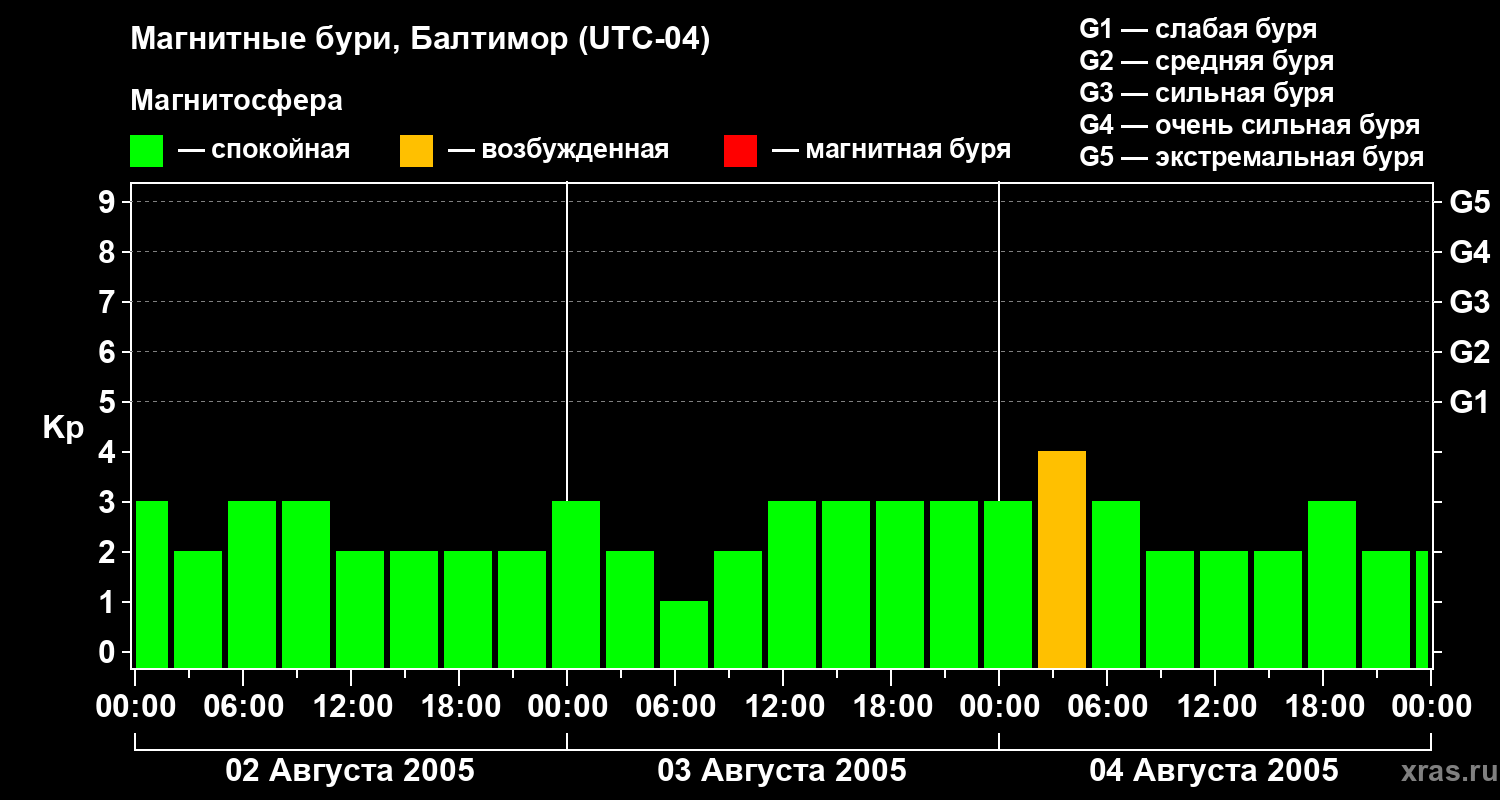Click the y-axis value 0
The width and height of the screenshot is (1500, 800).
click(x=109, y=652)
